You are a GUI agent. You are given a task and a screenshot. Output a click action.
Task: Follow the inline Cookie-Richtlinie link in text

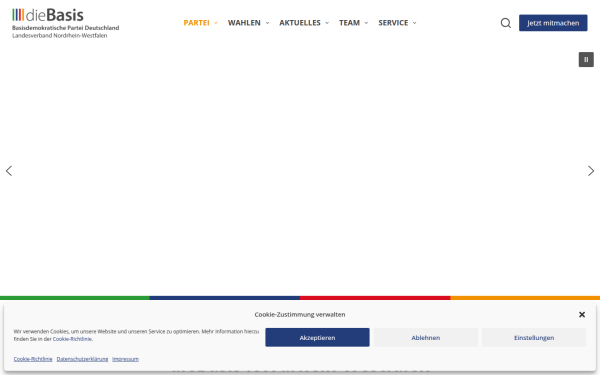(72, 339)
